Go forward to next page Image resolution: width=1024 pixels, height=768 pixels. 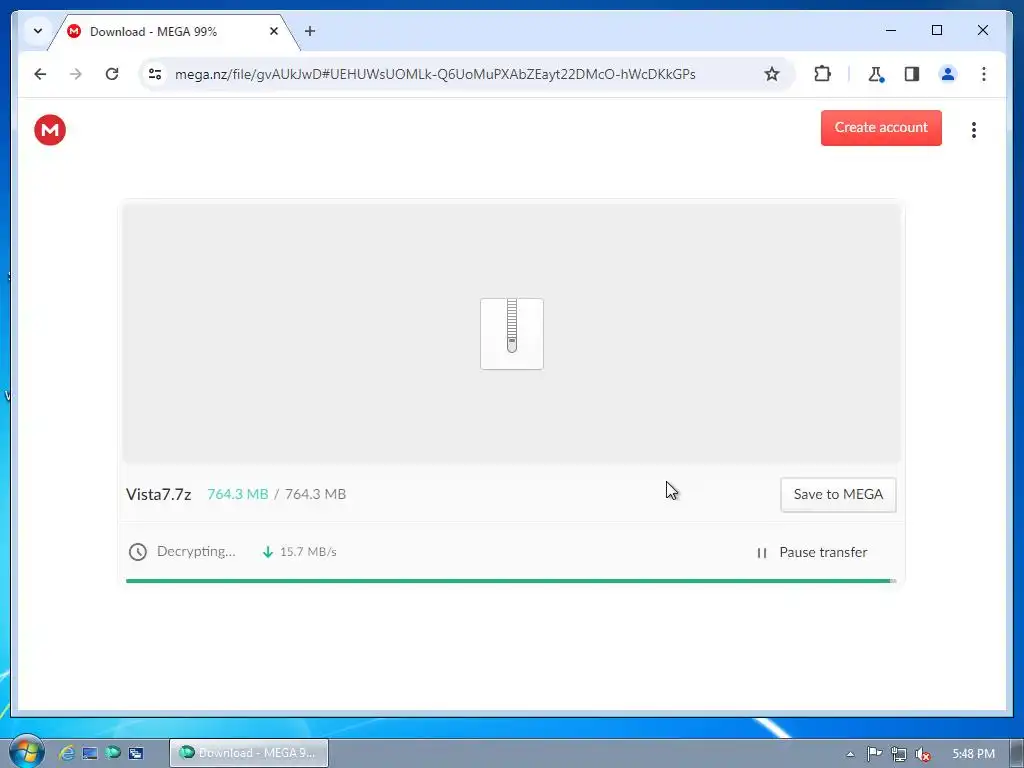click(76, 74)
